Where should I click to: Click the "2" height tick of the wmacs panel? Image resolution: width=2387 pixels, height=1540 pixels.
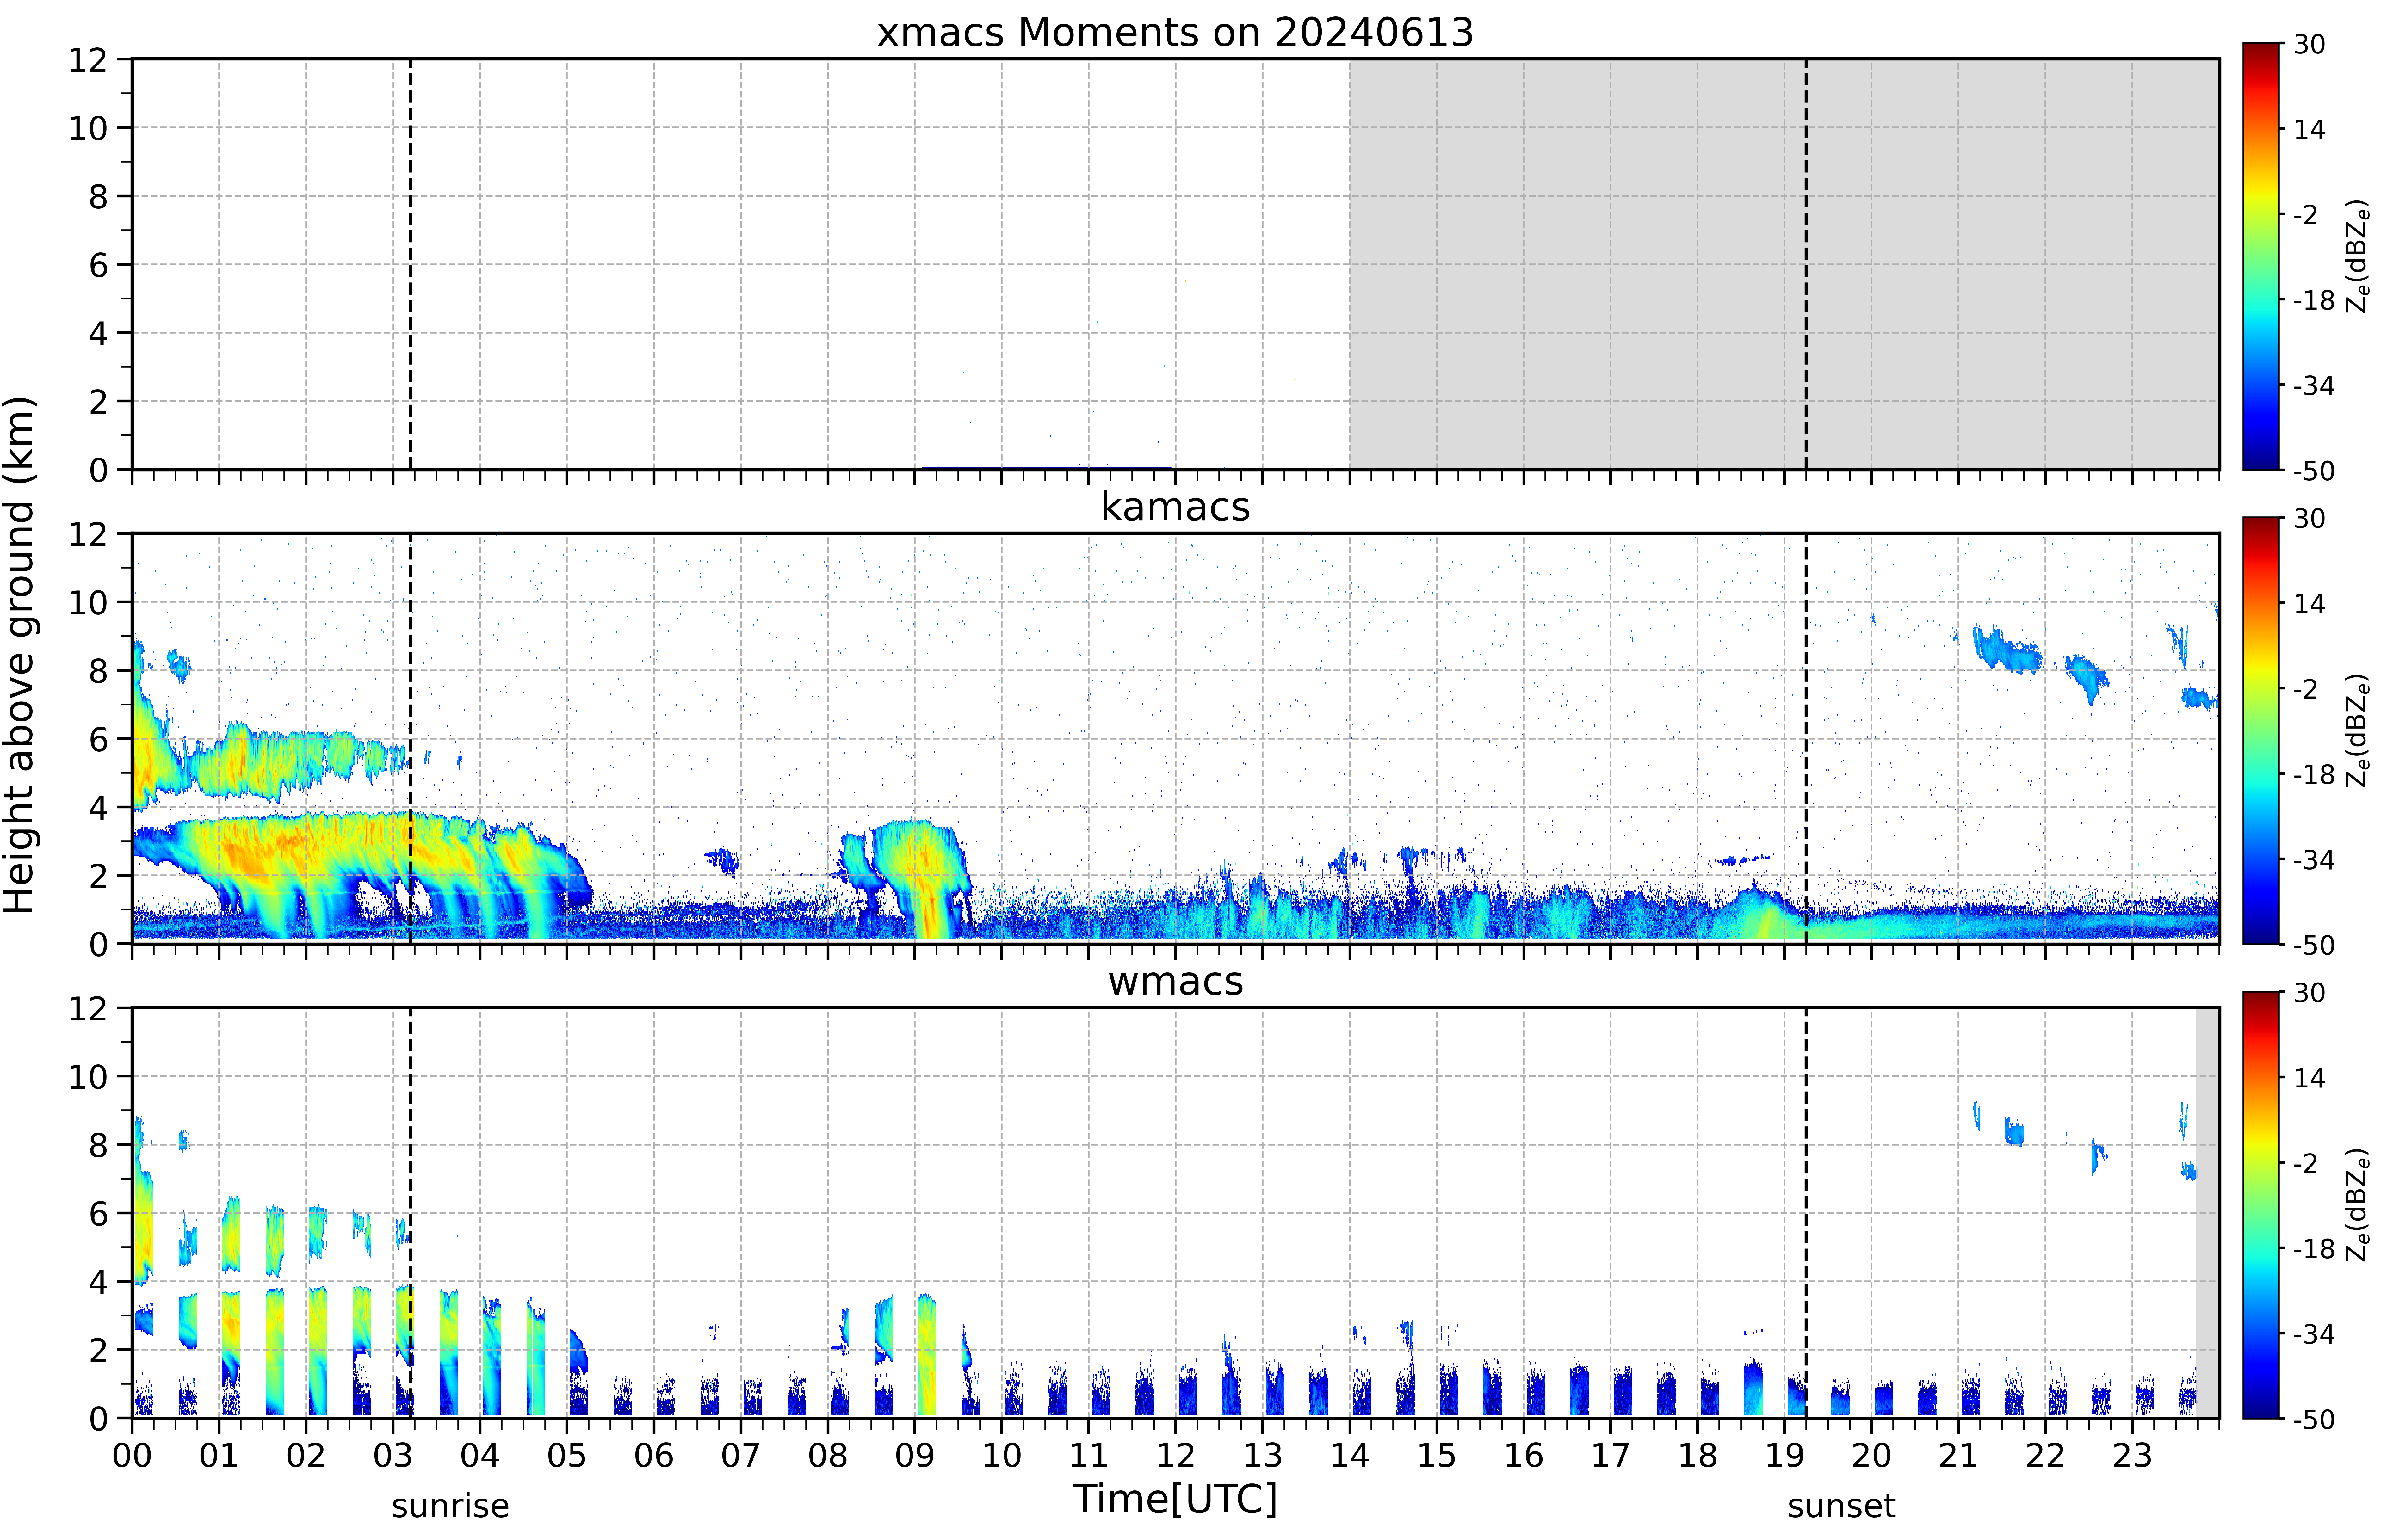98,1350
